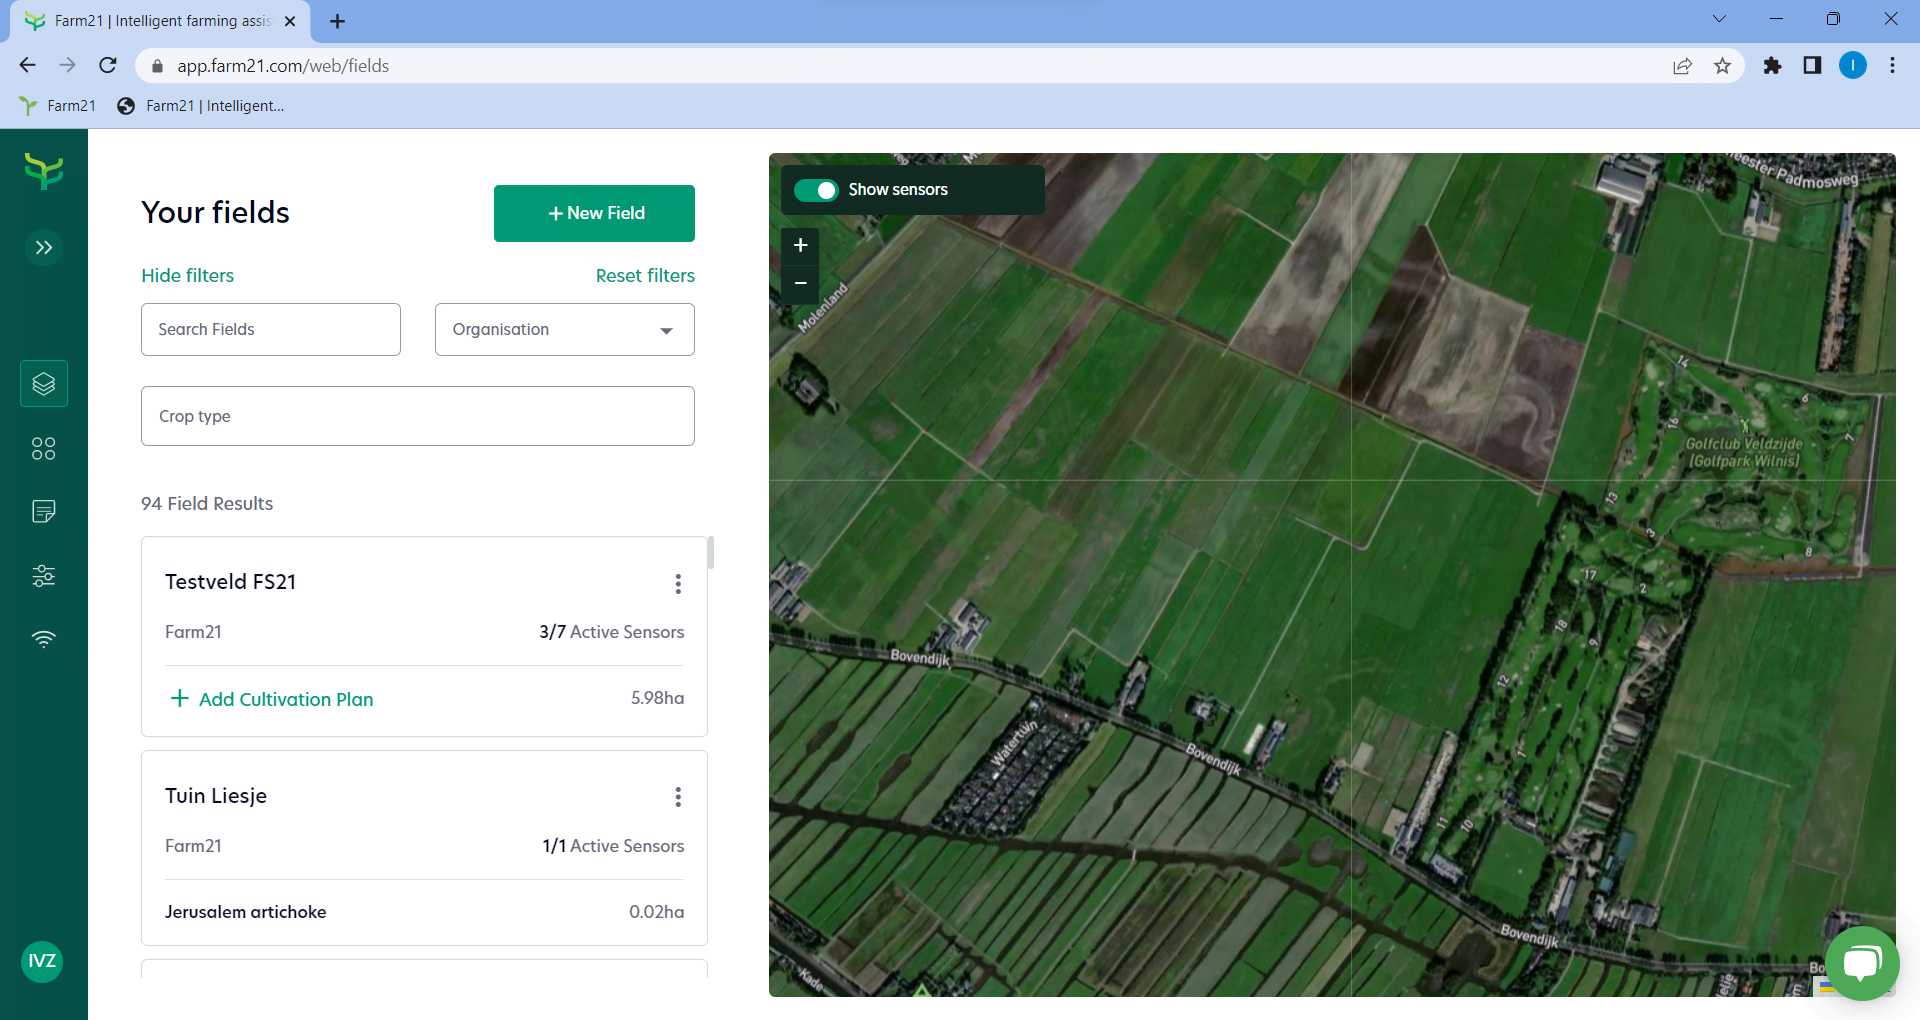Open the chat support bubble

(1862, 963)
